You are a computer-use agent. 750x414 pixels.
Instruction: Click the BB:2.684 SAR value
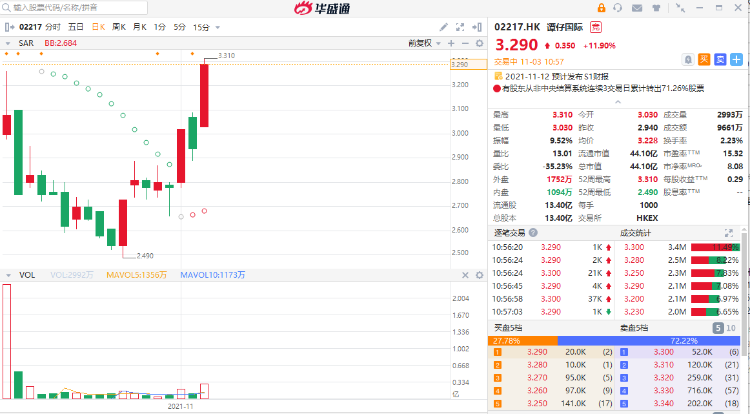60,44
